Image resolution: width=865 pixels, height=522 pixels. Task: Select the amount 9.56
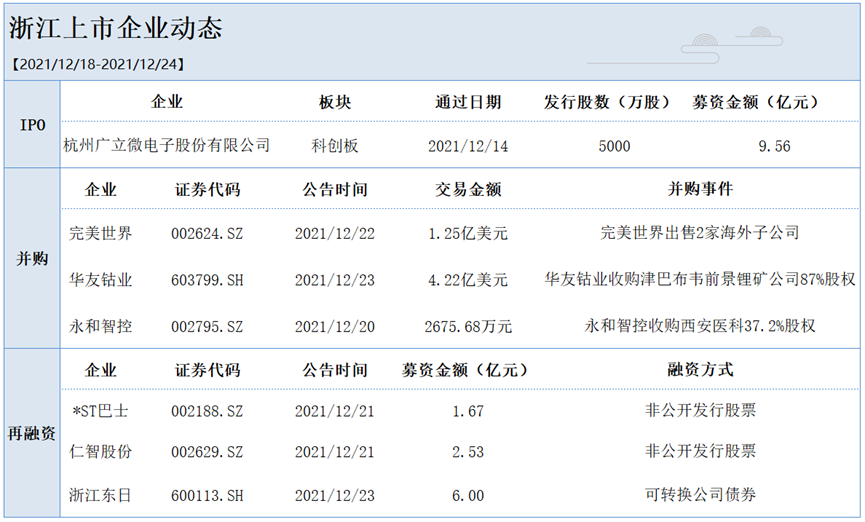point(775,146)
